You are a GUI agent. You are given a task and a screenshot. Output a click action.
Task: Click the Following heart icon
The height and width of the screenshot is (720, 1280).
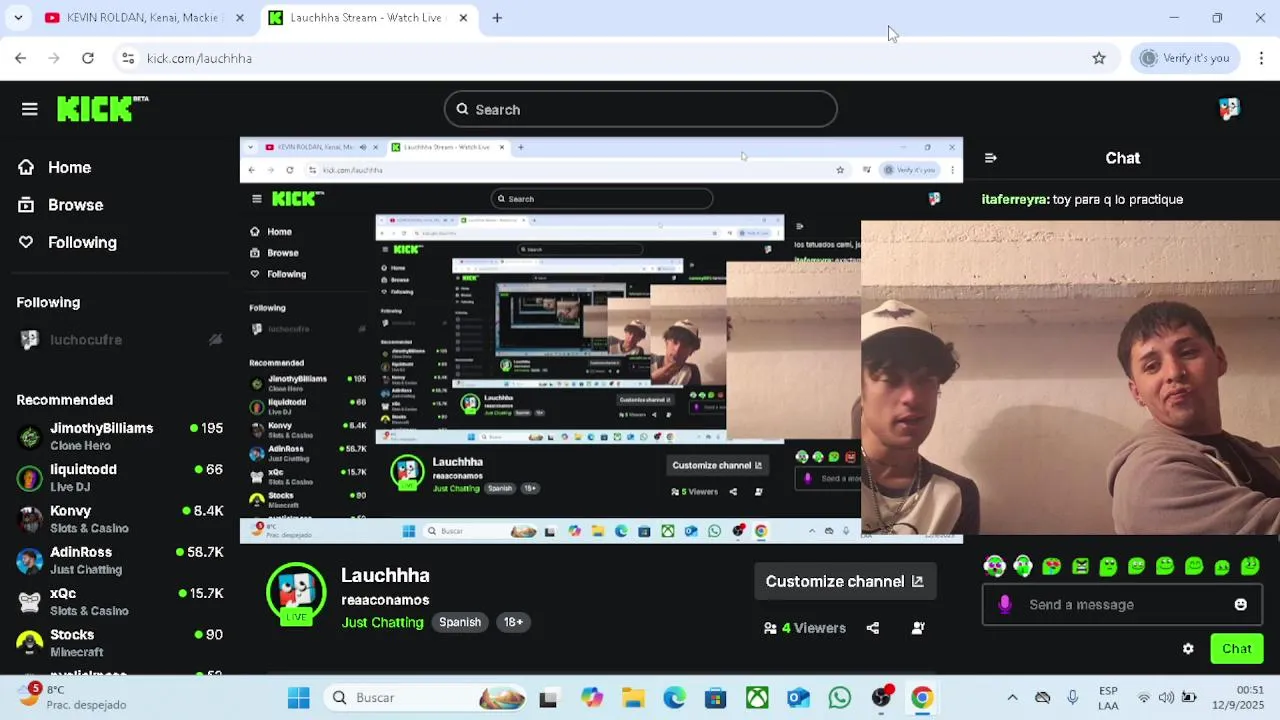pos(26,242)
